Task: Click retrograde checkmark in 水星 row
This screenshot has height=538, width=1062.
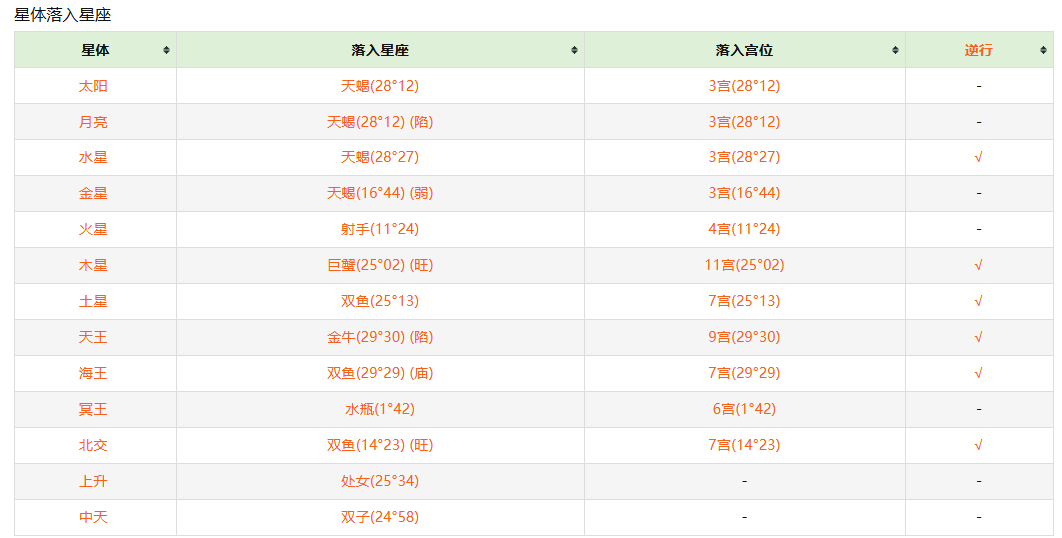Action: [x=978, y=157]
